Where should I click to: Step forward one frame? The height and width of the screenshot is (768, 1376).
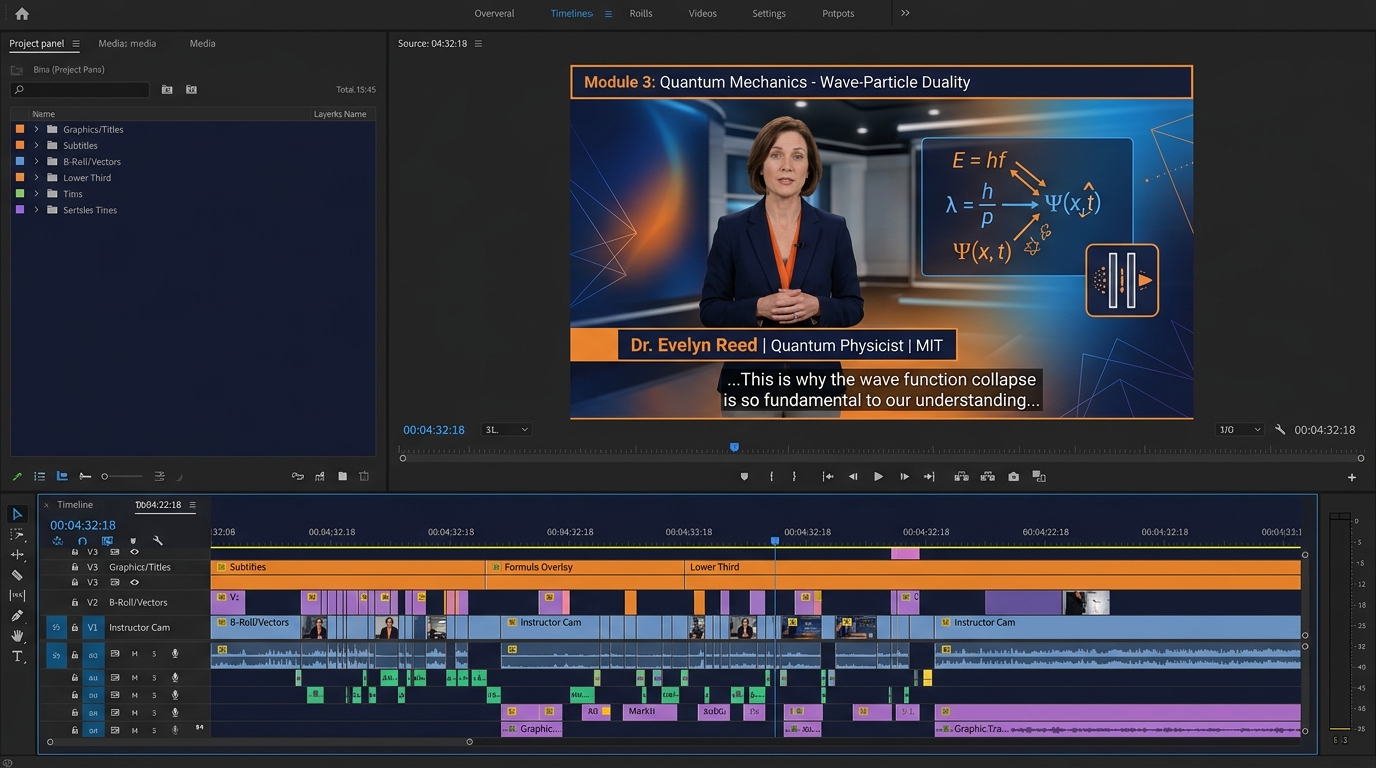tap(904, 477)
